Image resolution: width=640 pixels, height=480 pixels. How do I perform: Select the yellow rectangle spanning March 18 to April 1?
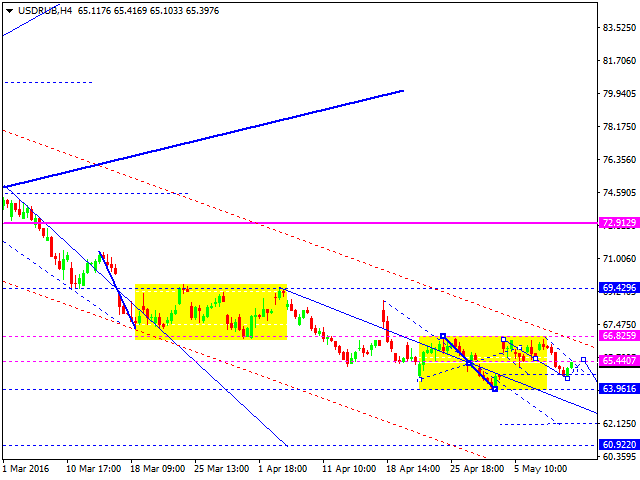[211, 312]
